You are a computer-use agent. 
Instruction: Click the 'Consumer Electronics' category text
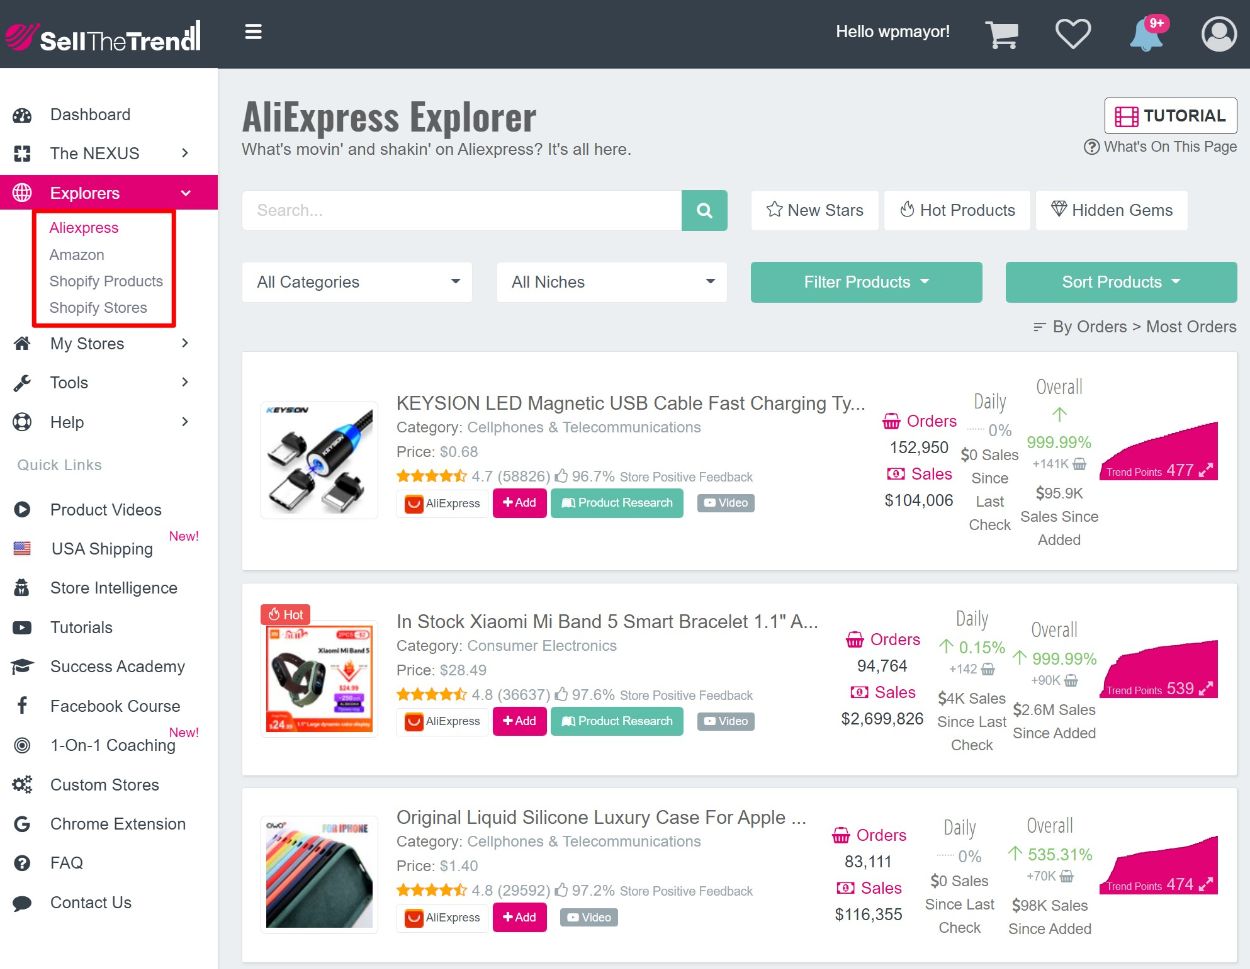point(542,646)
